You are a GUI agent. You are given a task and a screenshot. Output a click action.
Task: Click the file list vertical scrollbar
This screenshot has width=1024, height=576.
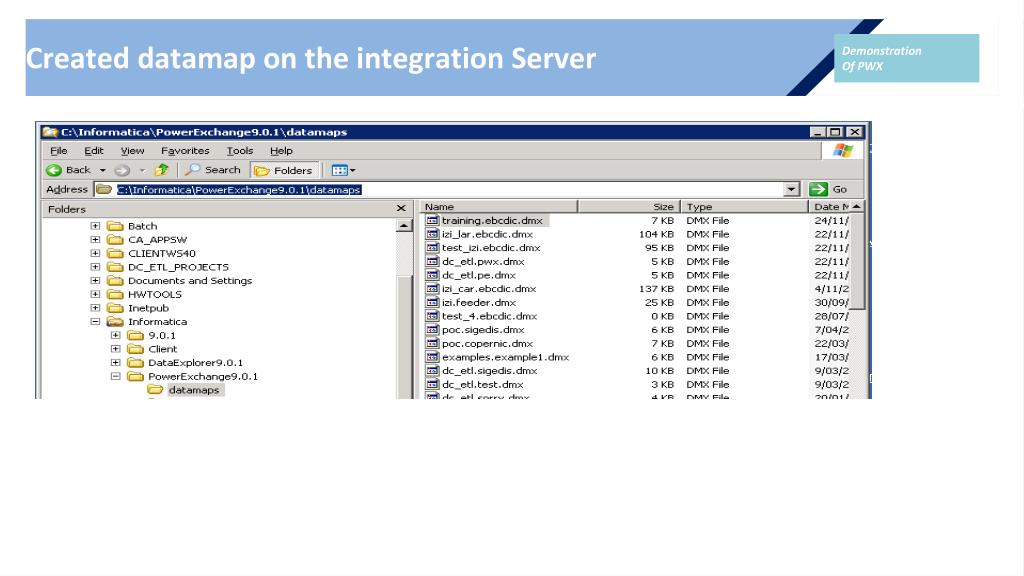tap(858, 261)
